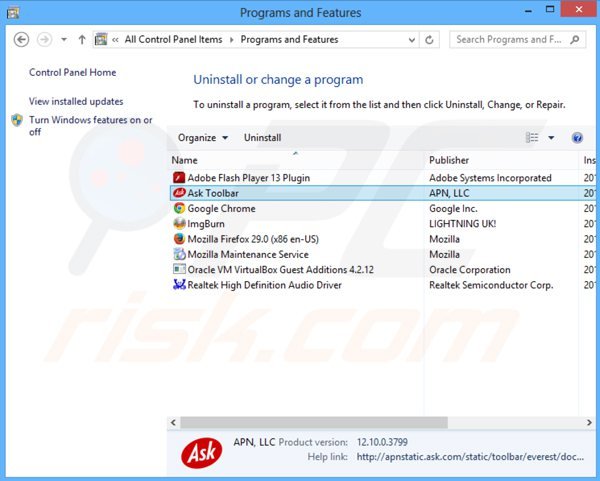Open the Organize dropdown menu
This screenshot has width=600, height=481.
click(203, 138)
